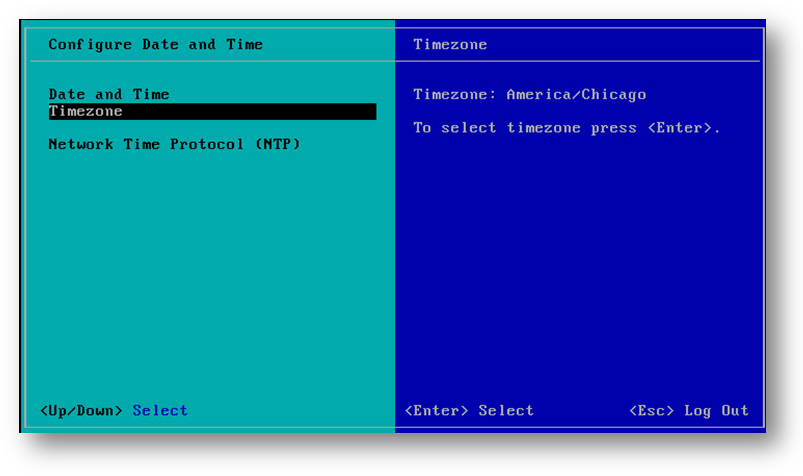Viewport: 803px width, 476px height.
Task: Click the <Up/Down> Select hint
Action: 114,410
